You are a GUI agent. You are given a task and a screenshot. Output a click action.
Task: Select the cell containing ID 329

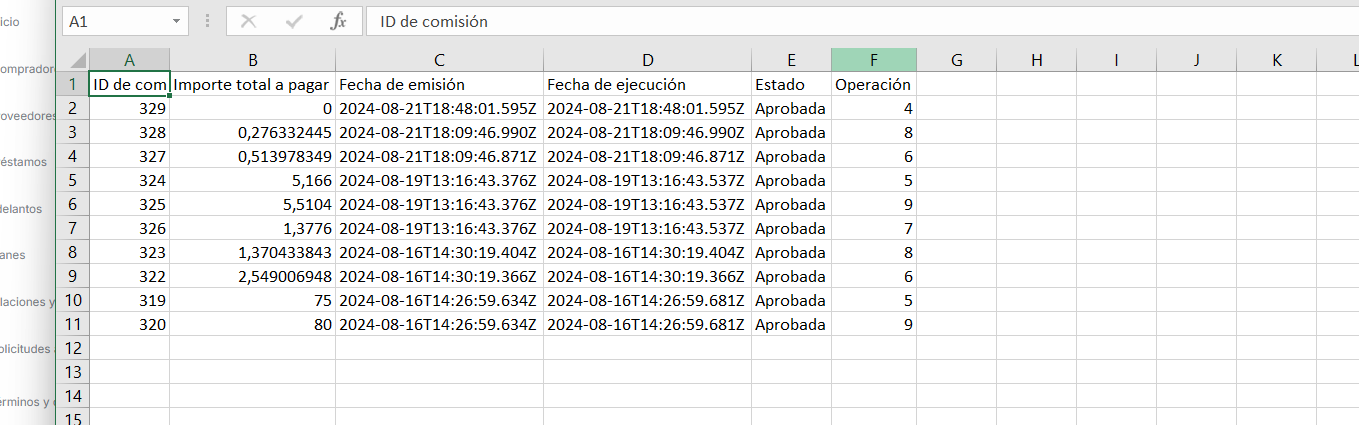[129, 108]
